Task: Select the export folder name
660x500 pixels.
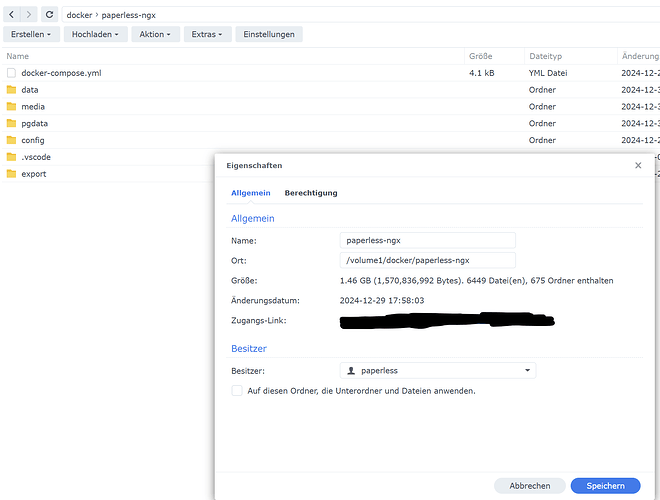Action: tap(34, 174)
